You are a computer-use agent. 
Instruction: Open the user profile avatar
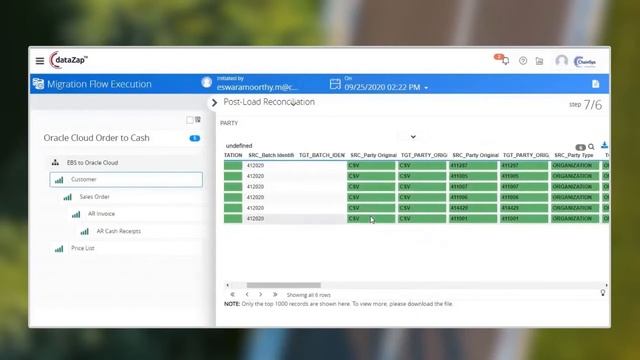562,61
